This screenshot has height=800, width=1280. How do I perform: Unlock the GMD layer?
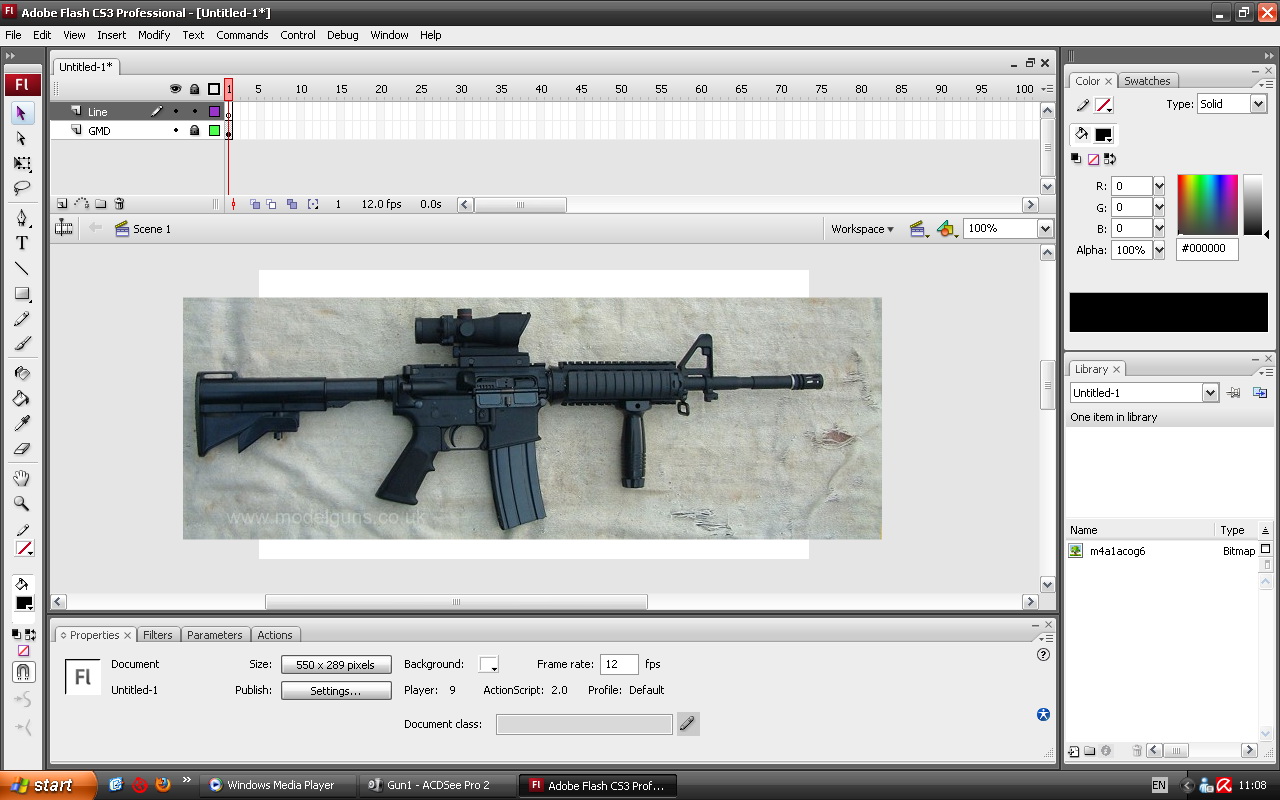tap(194, 131)
